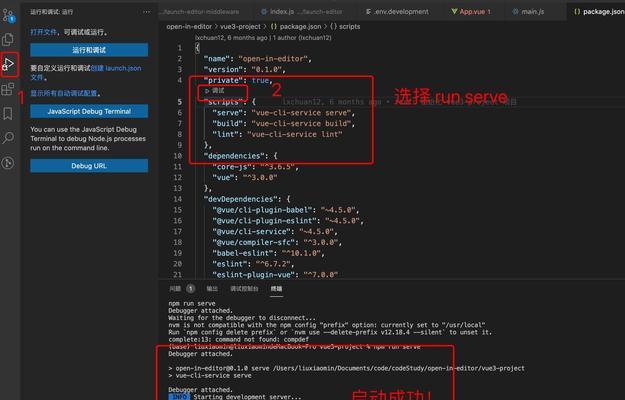
Task: Open the Explorer files icon
Action: pyautogui.click(x=8, y=39)
